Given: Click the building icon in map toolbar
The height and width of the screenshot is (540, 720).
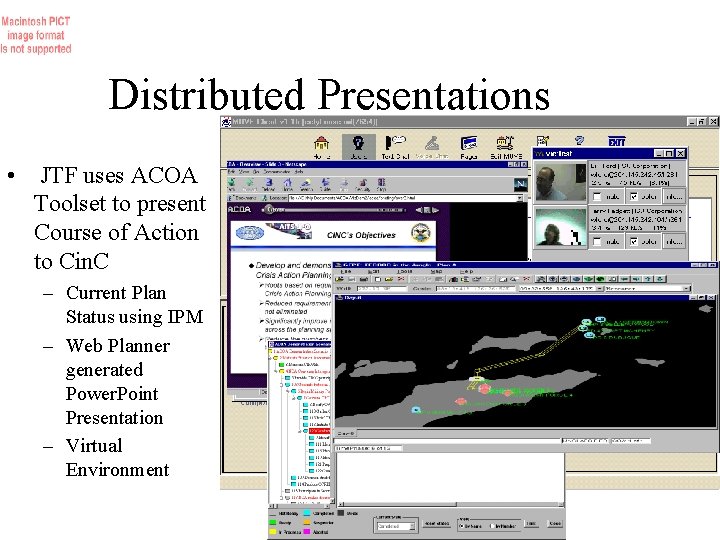Looking at the screenshot, I should 454,279.
